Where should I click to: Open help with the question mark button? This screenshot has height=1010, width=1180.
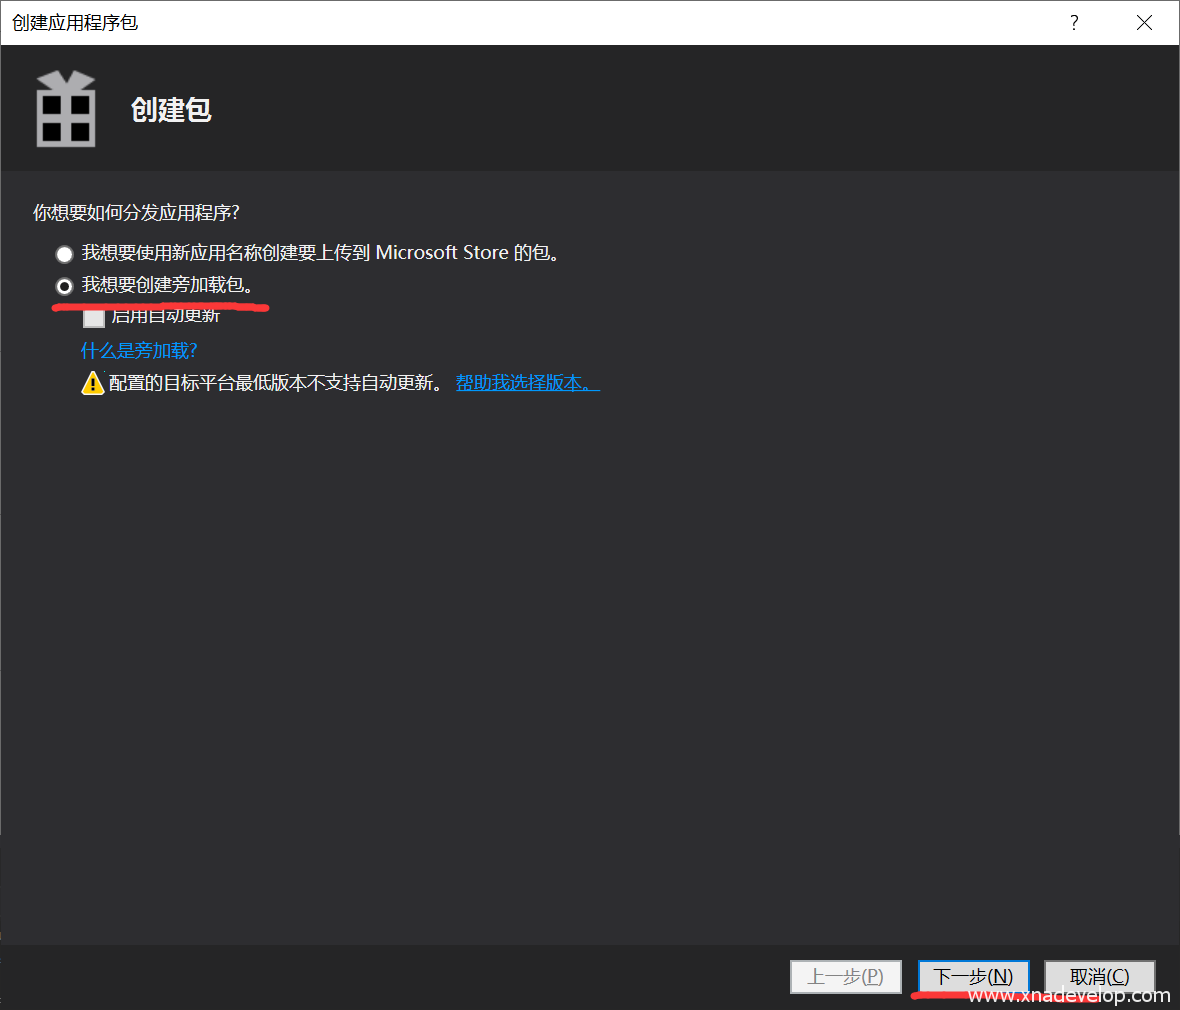click(1074, 23)
